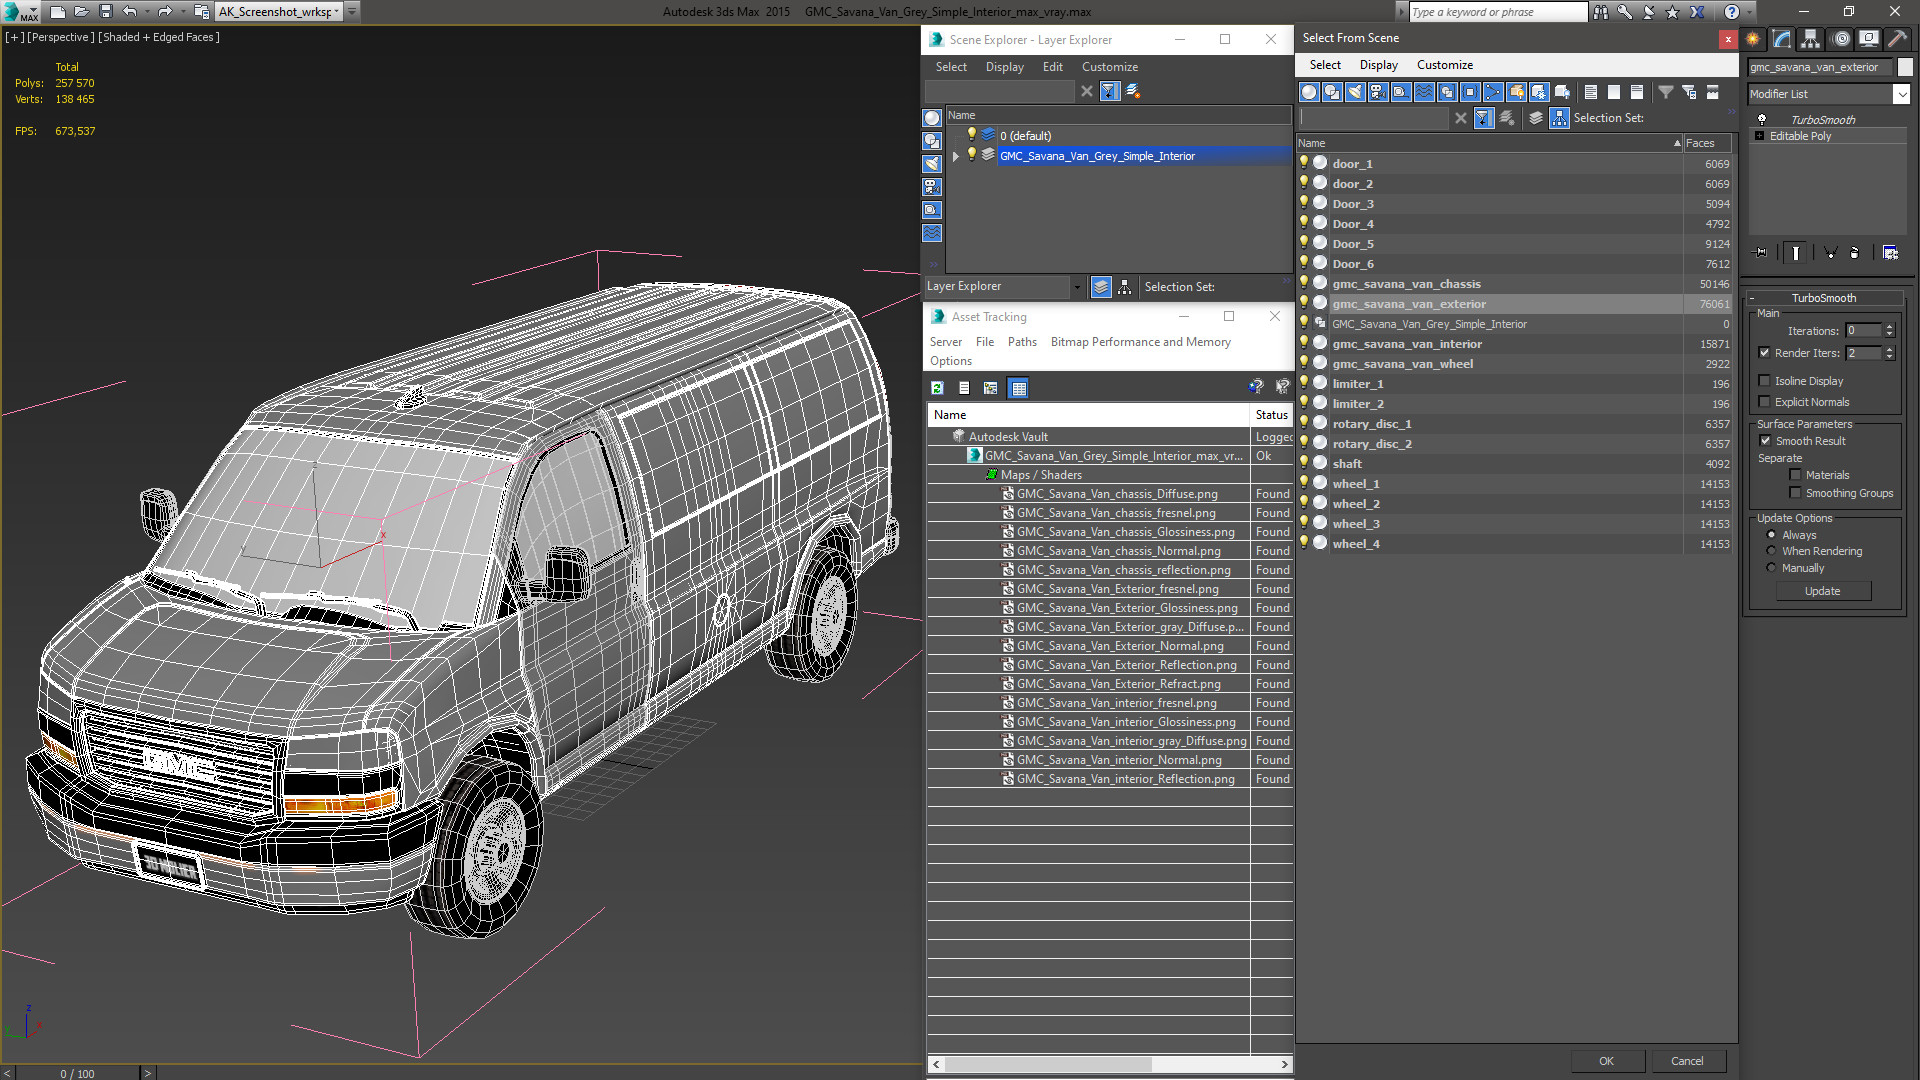1920x1080 pixels.
Task: Toggle Display Space Warps filter in Select From Scene
Action: [1424, 92]
